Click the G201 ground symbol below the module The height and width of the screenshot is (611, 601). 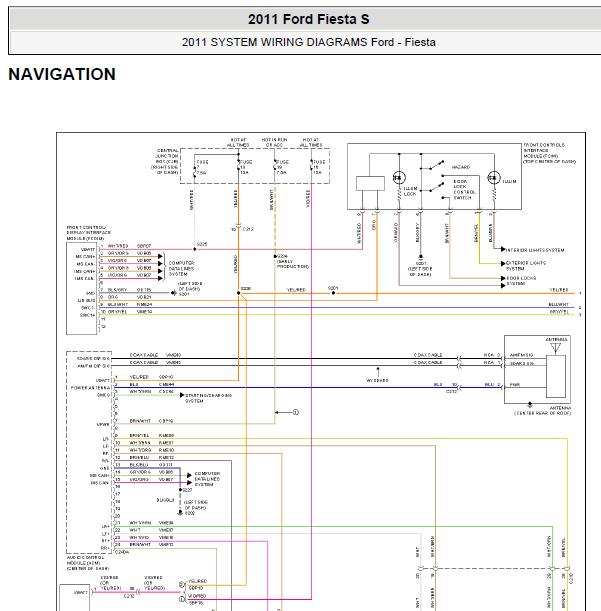421,257
